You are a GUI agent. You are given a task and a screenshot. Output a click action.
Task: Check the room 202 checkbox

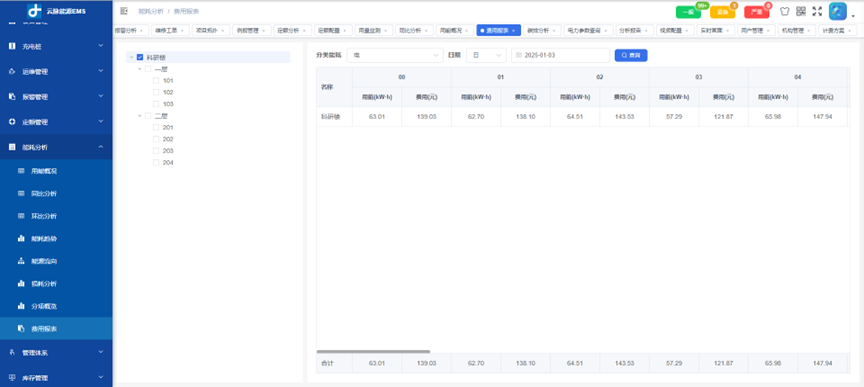tap(156, 139)
